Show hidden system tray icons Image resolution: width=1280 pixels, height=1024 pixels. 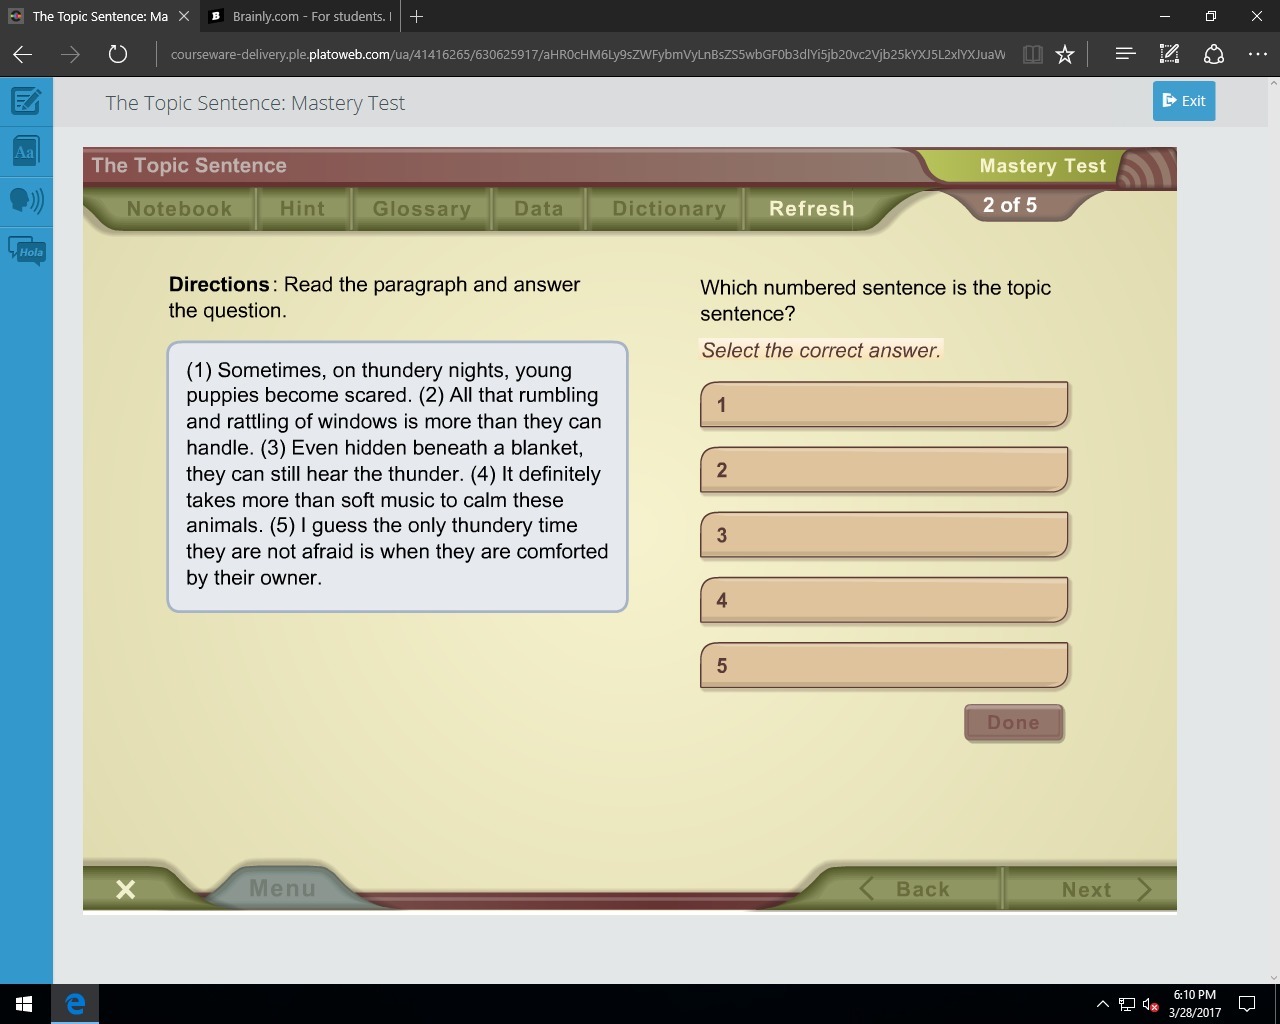pos(1102,1004)
